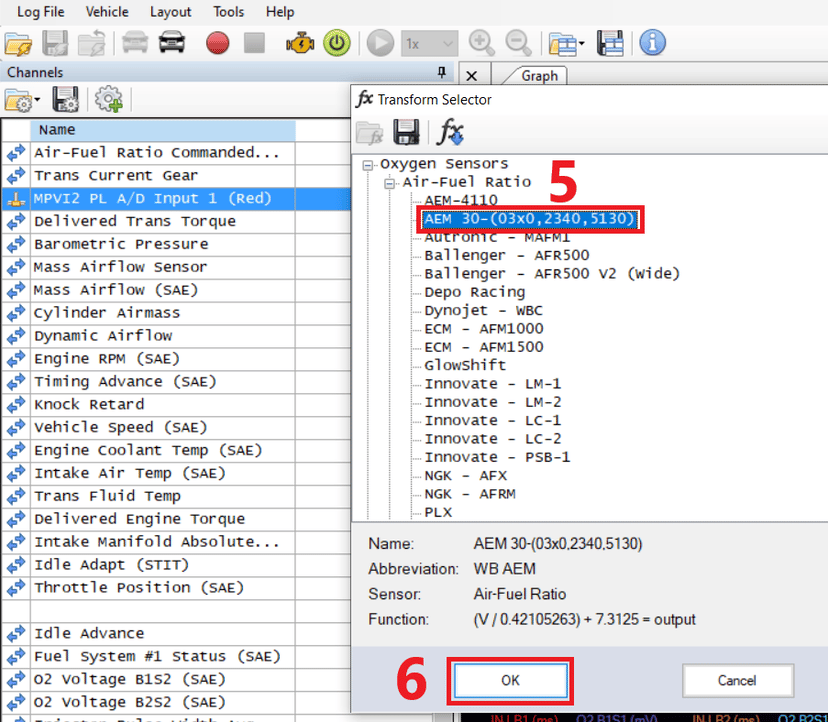Image resolution: width=828 pixels, height=722 pixels.
Task: Select the Depo Racing transform
Action: click(475, 292)
